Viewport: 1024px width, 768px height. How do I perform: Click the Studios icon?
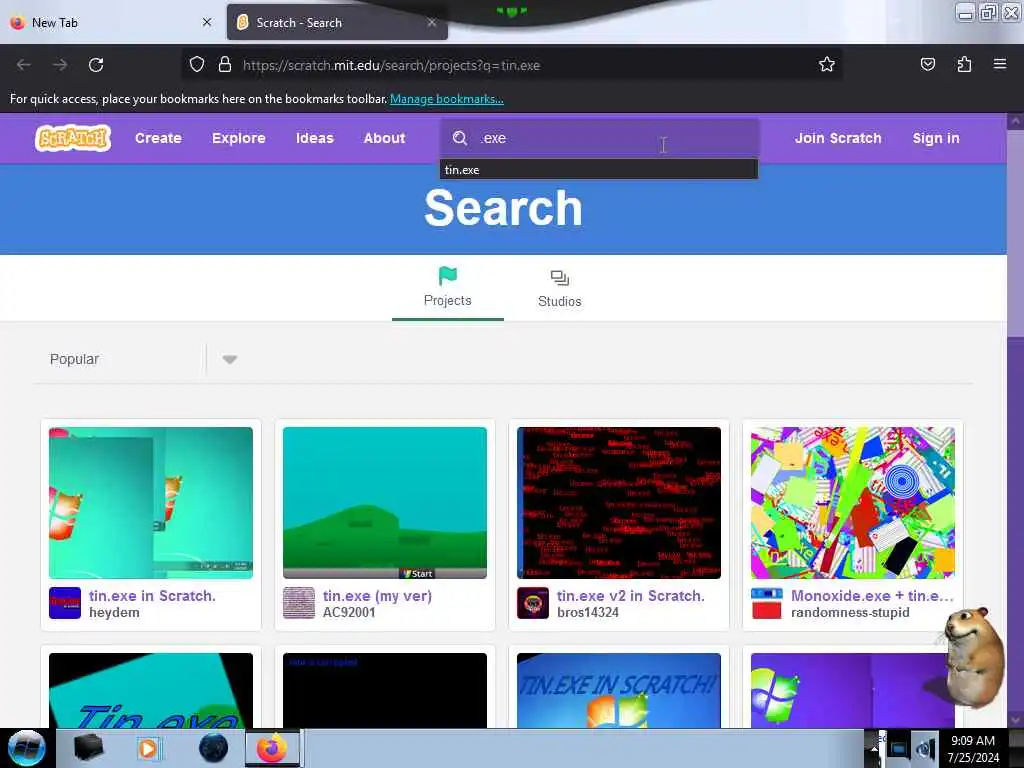click(x=560, y=278)
